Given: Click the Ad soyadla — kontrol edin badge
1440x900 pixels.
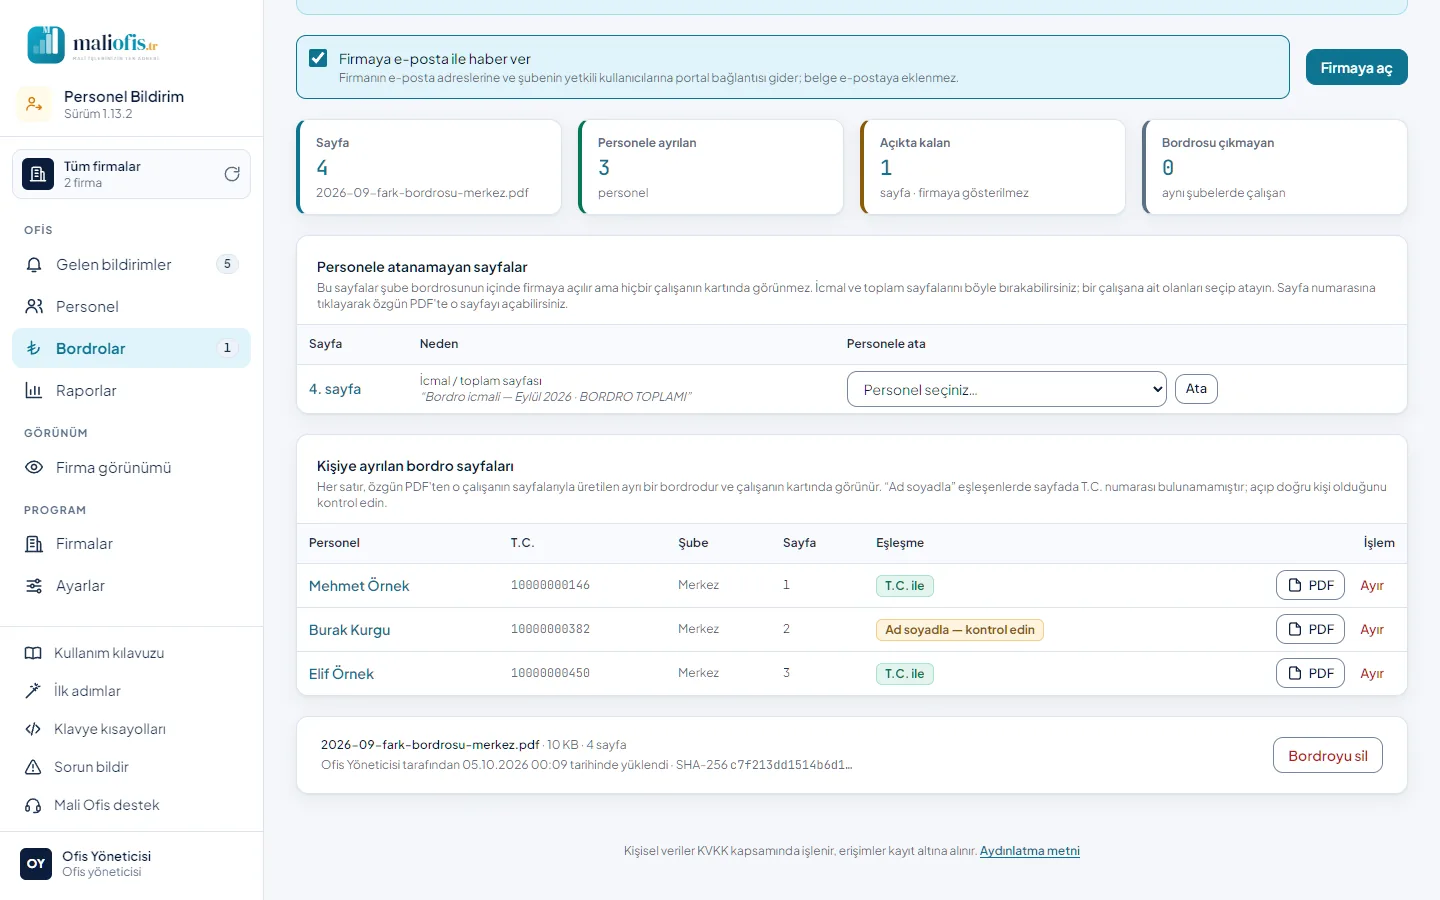Looking at the screenshot, I should [960, 630].
